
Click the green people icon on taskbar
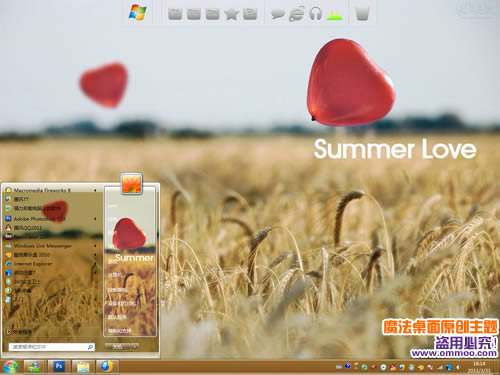(34, 367)
